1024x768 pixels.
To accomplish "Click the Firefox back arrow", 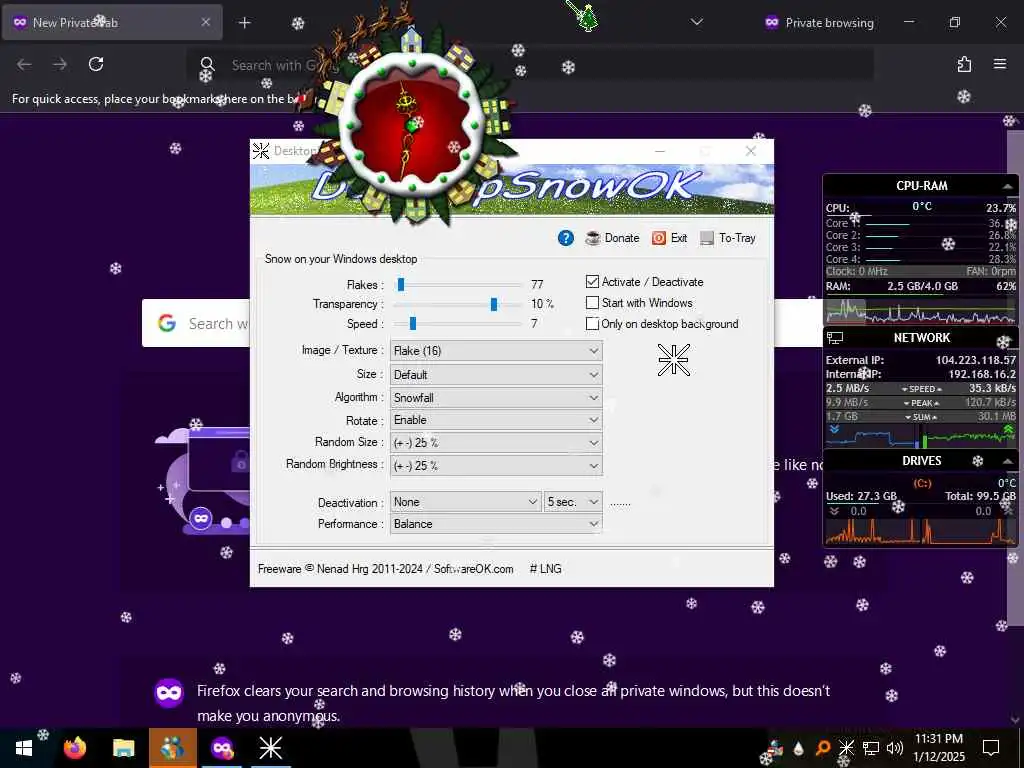I will (24, 64).
